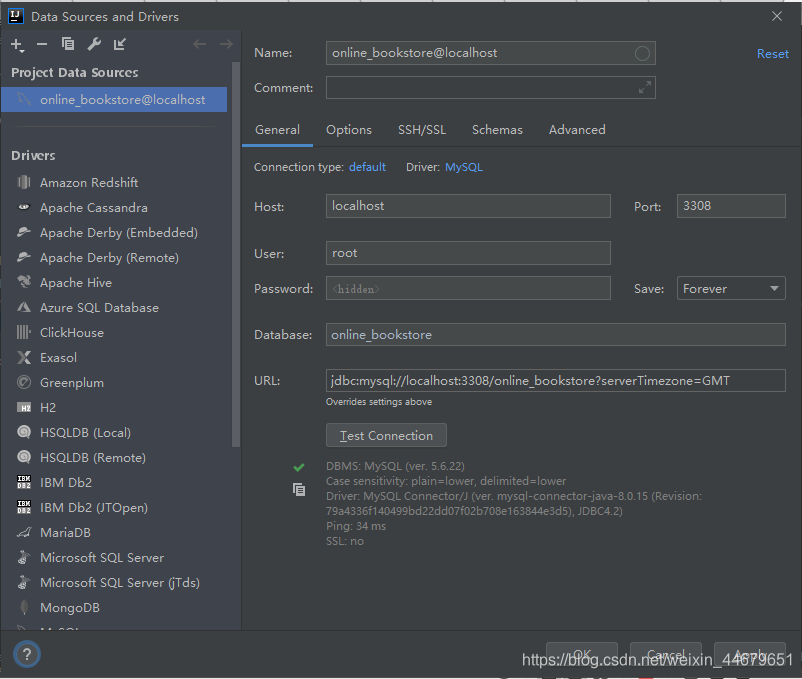Expand the Comment field editor
Viewport: 802px width, 679px height.
tap(644, 87)
